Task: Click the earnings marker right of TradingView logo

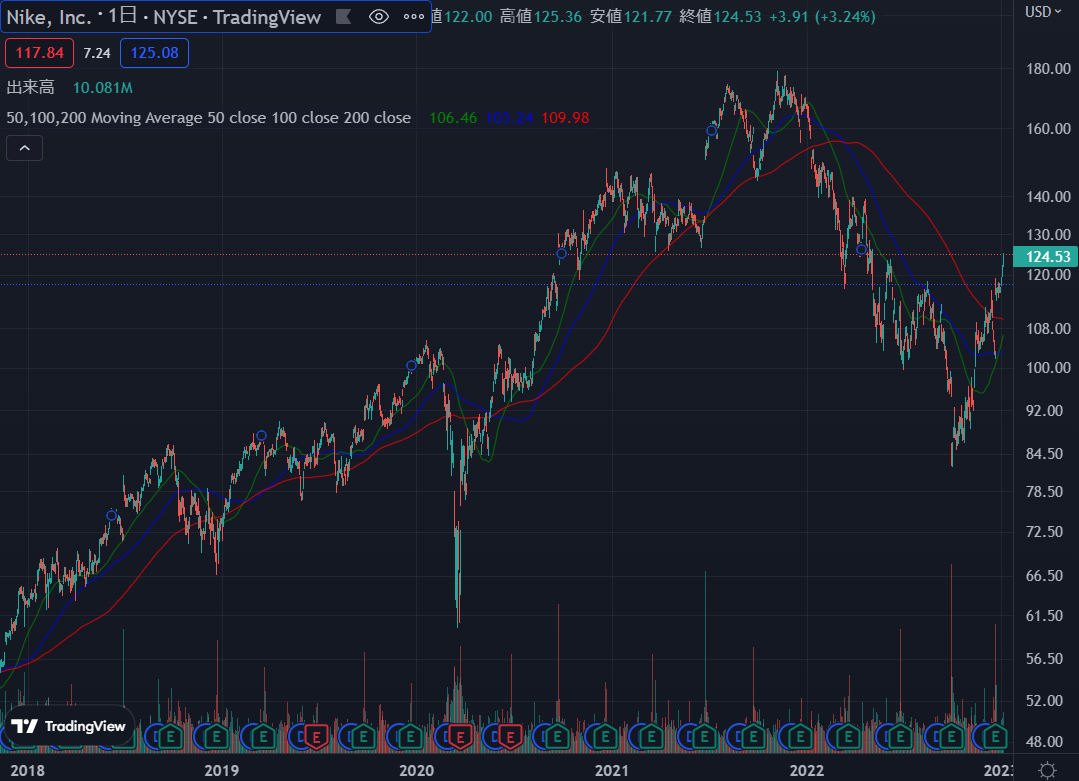Action: 170,738
